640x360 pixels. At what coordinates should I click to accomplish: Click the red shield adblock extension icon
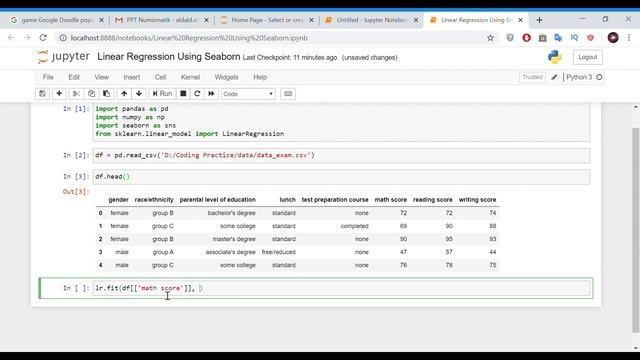591,38
